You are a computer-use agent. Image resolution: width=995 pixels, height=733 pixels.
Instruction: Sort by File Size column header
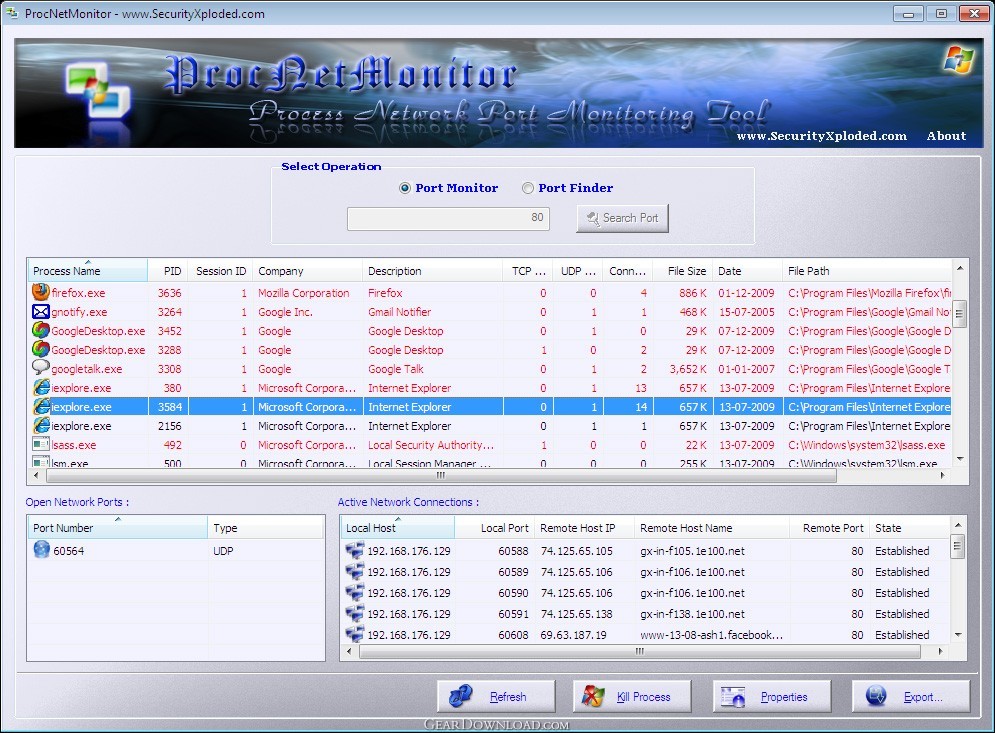point(683,271)
